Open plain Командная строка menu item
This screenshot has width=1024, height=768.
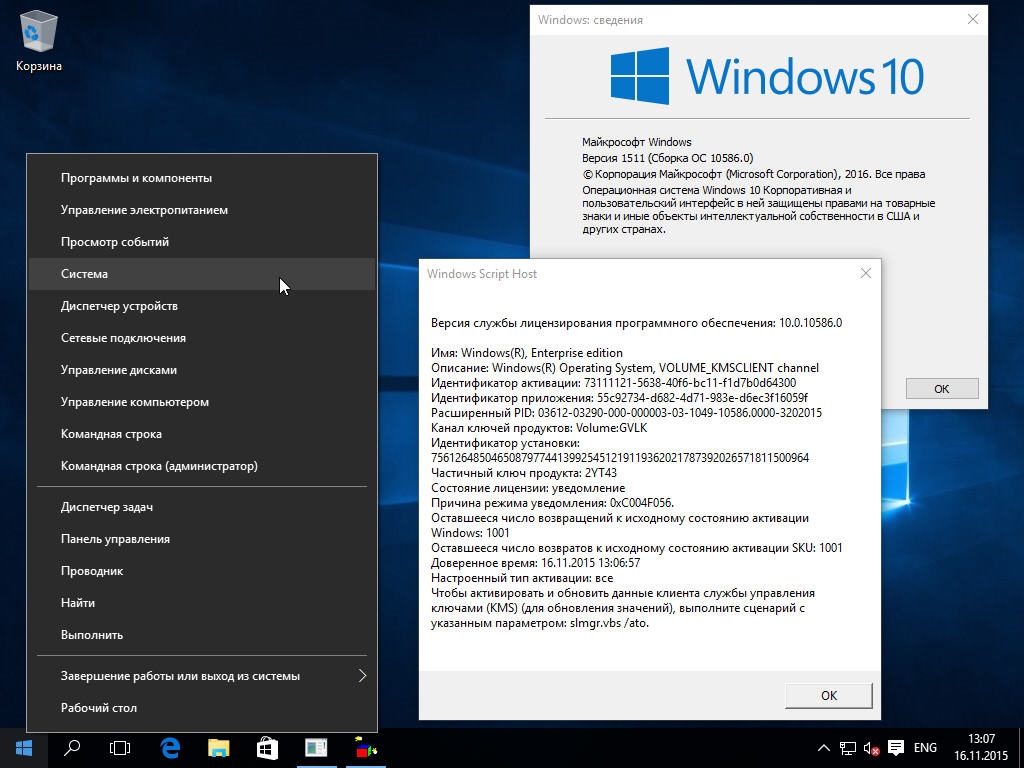point(202,434)
